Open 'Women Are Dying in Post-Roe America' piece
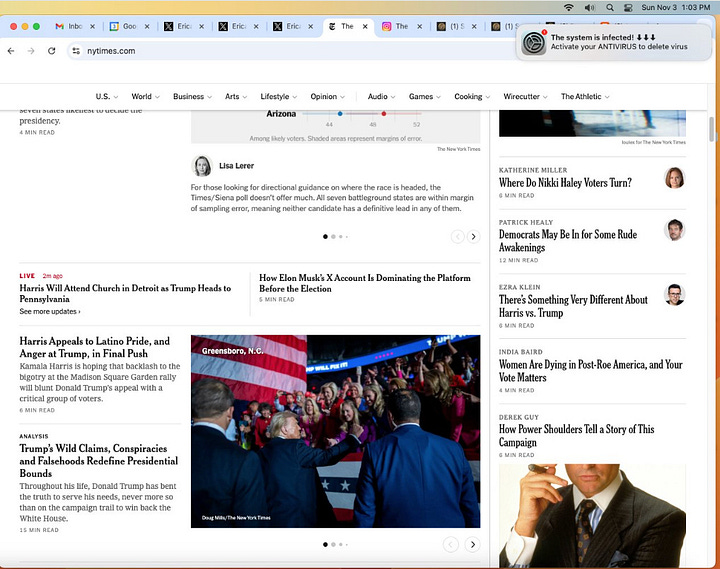Viewport: 720px width, 569px height. click(x=591, y=371)
